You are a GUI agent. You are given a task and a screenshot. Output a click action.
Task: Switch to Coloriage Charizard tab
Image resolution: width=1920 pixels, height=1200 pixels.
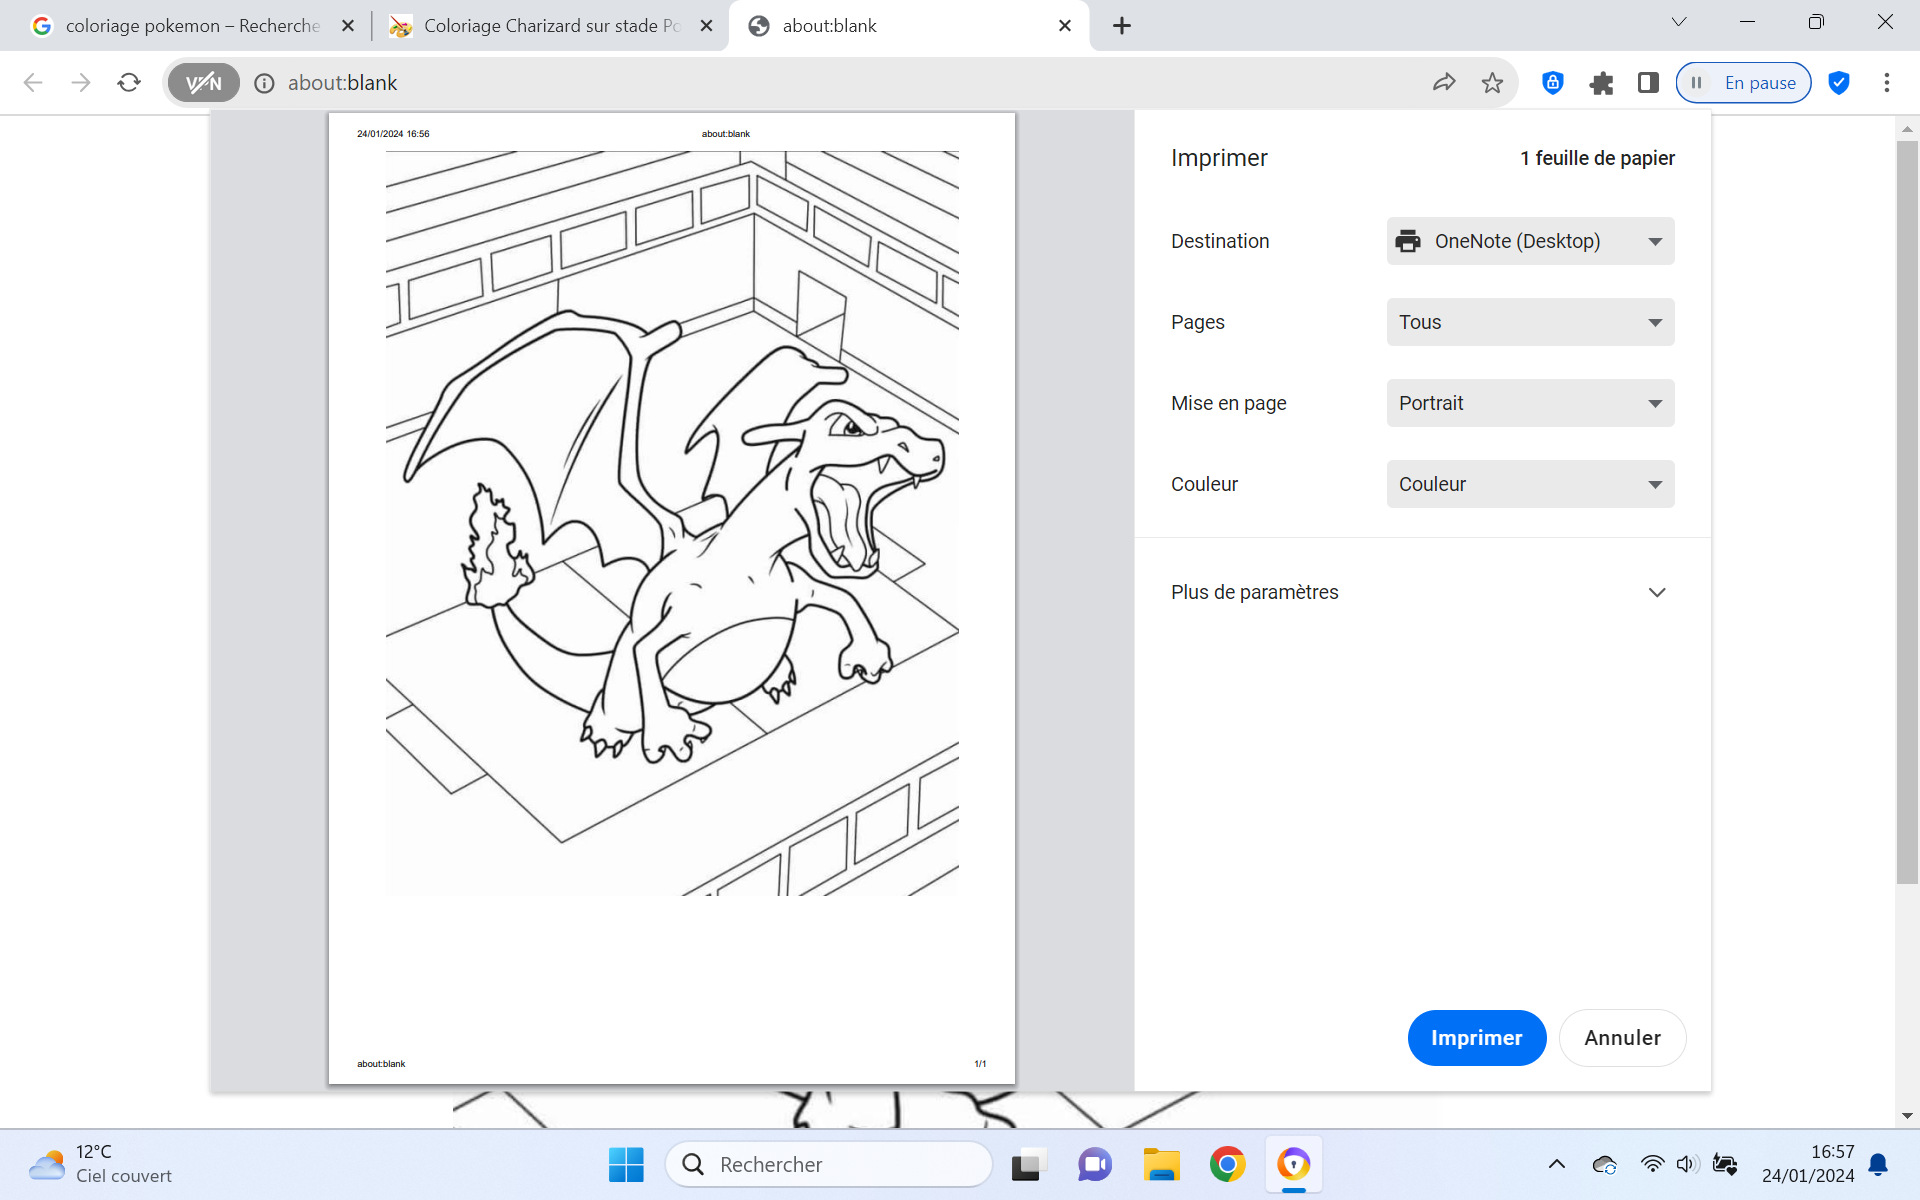click(x=550, y=26)
